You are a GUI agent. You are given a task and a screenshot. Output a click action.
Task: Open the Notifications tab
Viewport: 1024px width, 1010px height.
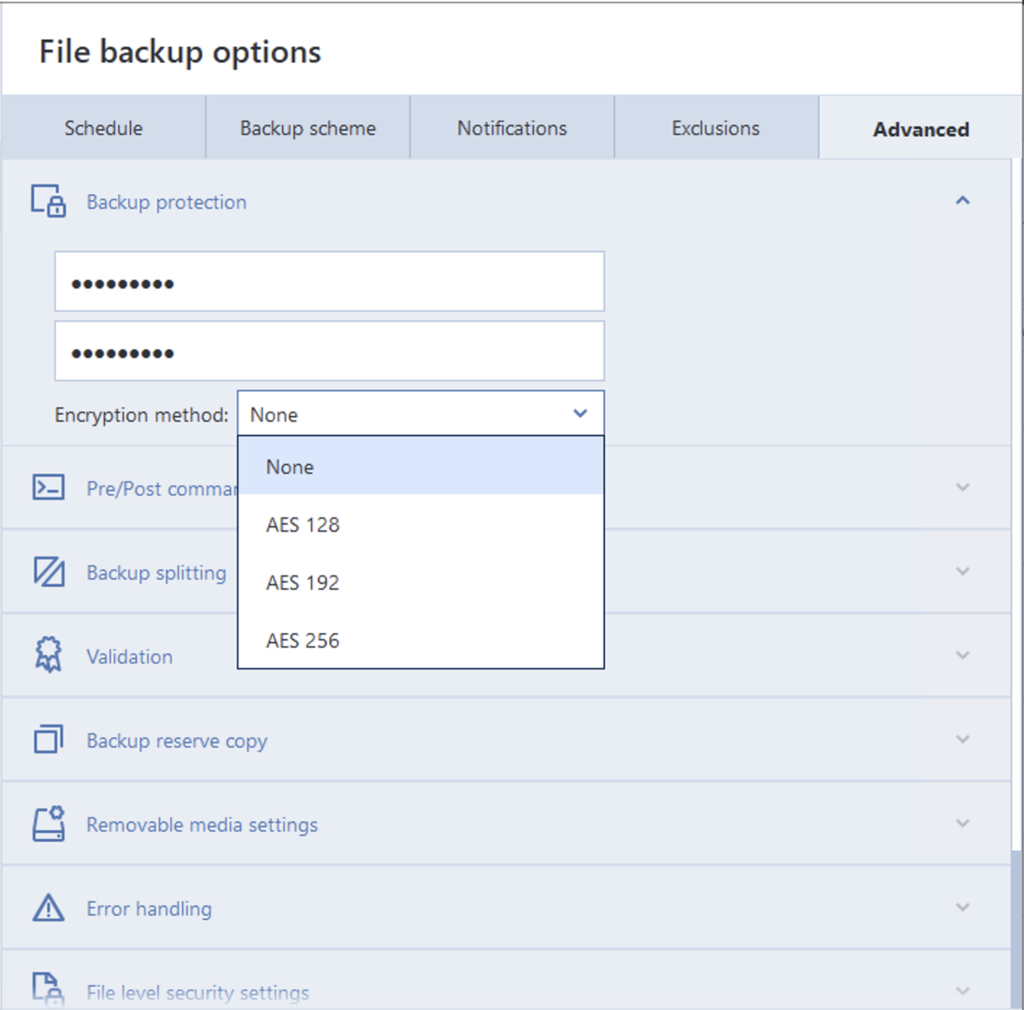tap(512, 127)
